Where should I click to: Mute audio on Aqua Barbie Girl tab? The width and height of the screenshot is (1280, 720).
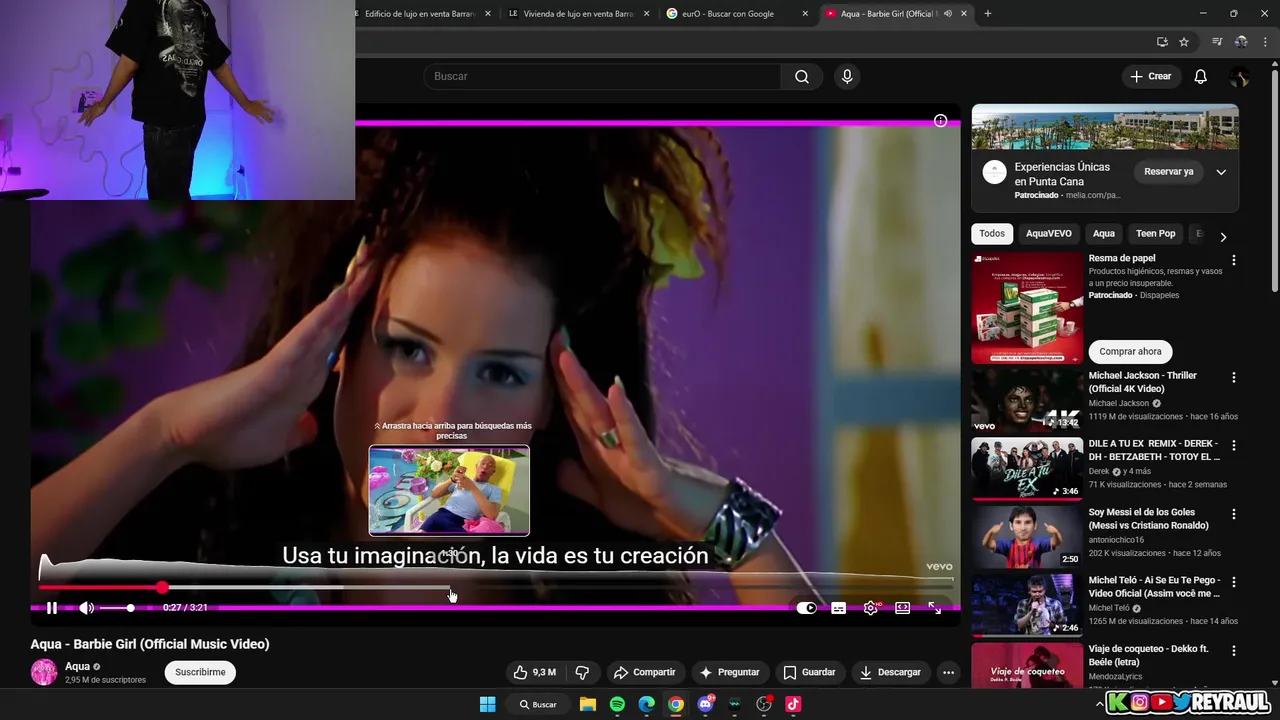tap(947, 14)
